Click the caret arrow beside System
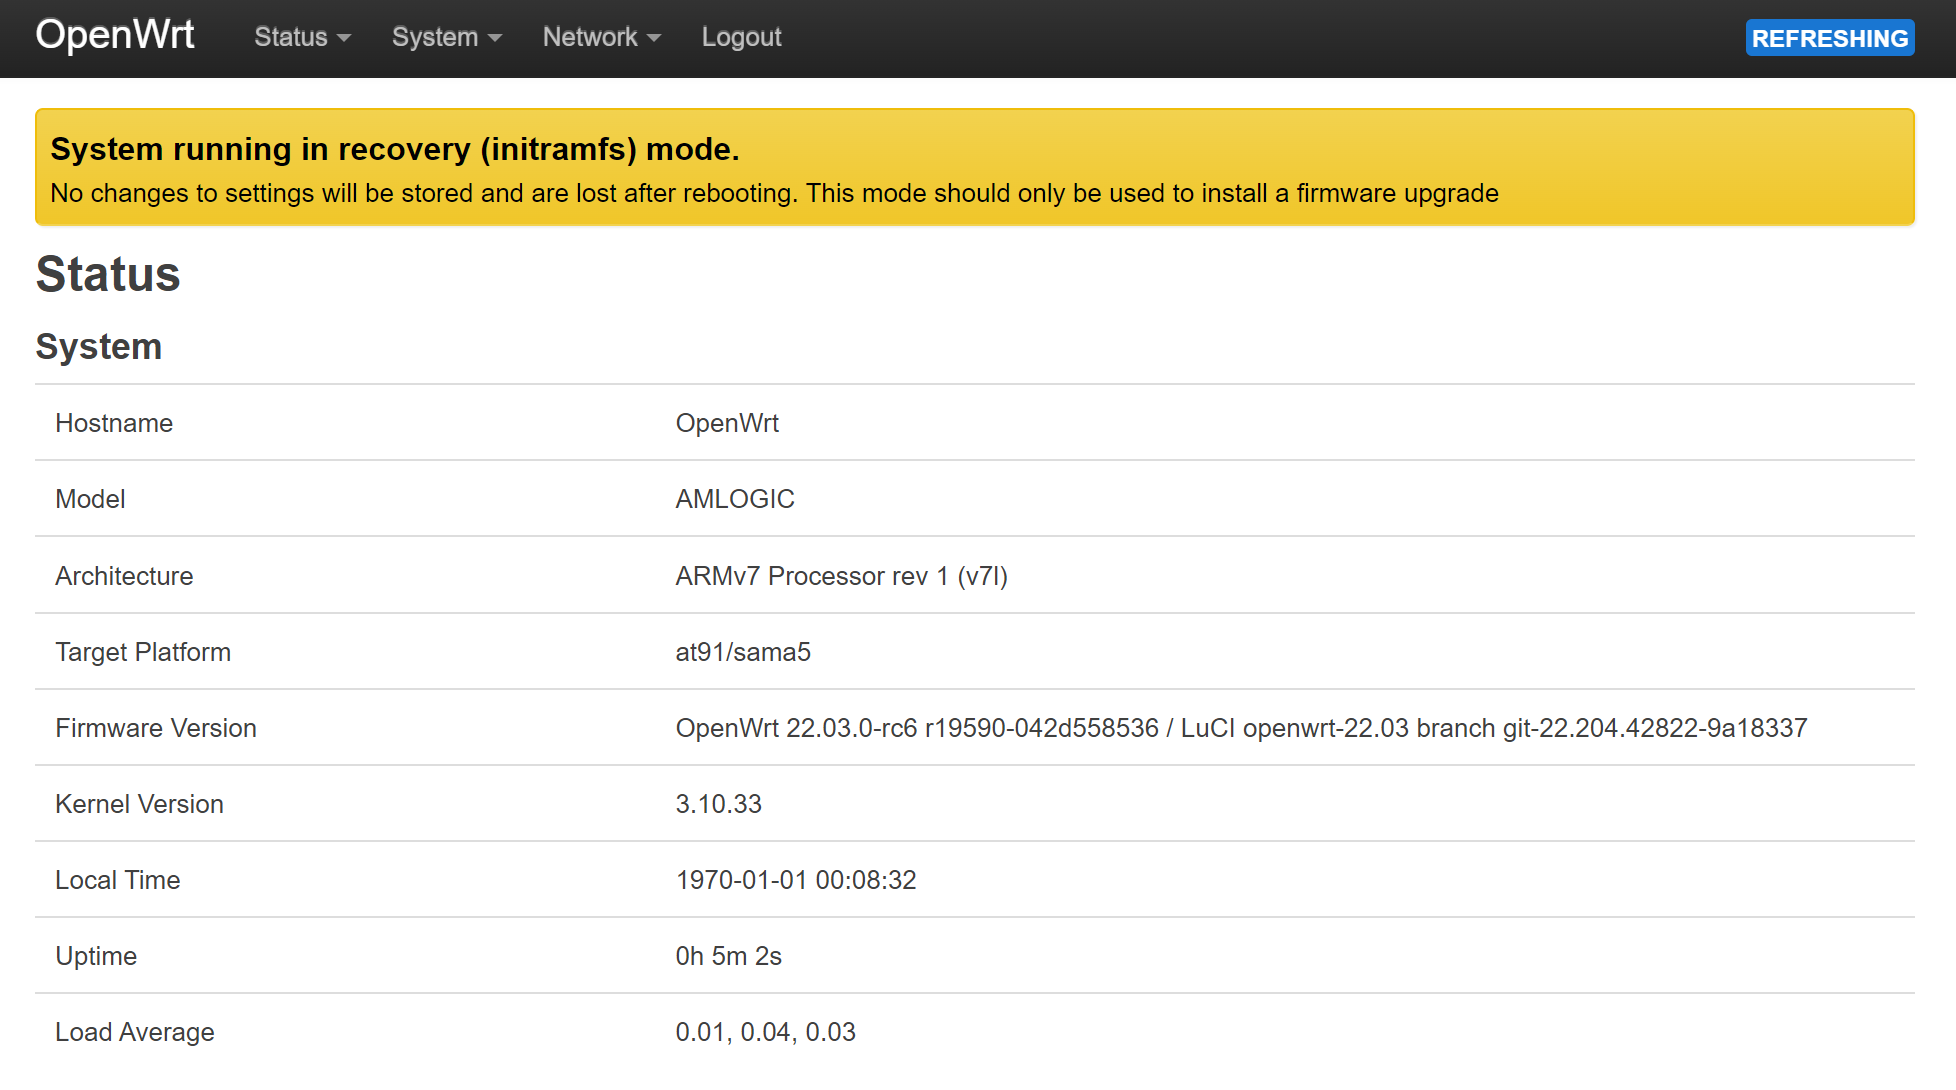Image resolution: width=1956 pixels, height=1090 pixels. click(495, 38)
